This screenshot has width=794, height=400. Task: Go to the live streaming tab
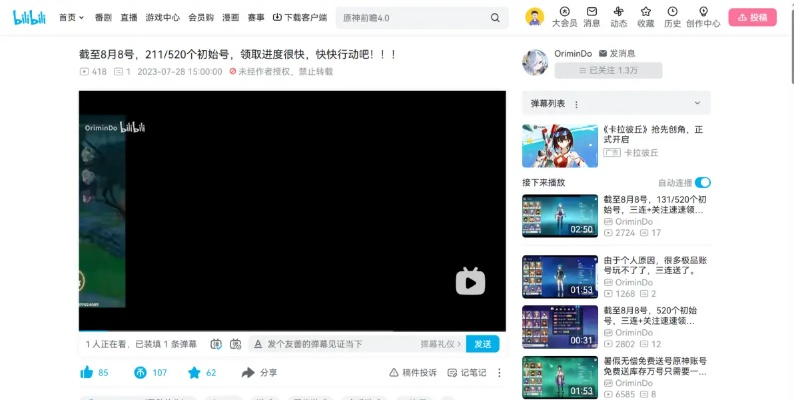(129, 18)
